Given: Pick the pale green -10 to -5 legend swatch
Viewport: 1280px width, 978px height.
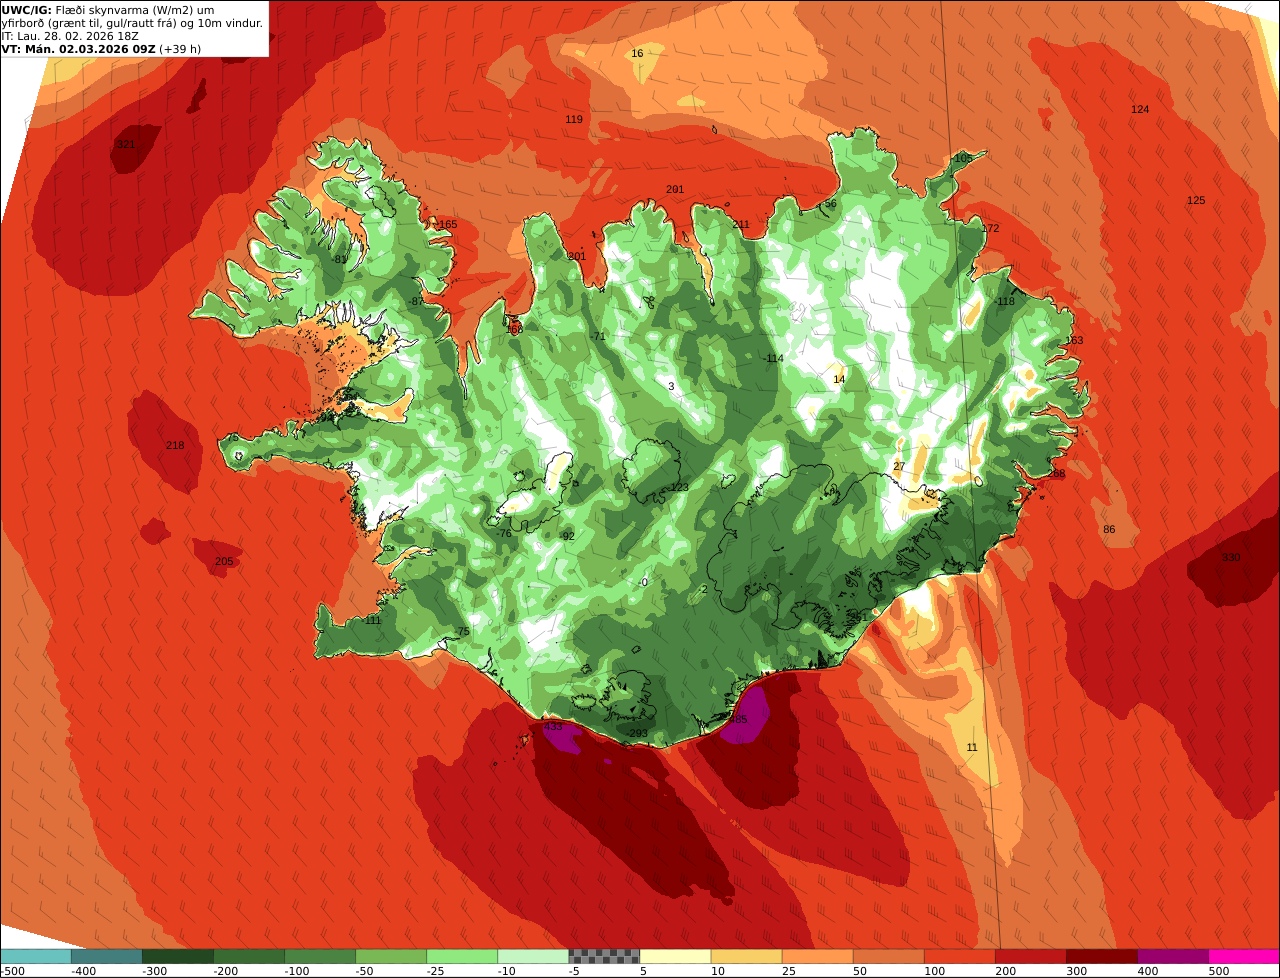Looking at the screenshot, I should tap(533, 956).
